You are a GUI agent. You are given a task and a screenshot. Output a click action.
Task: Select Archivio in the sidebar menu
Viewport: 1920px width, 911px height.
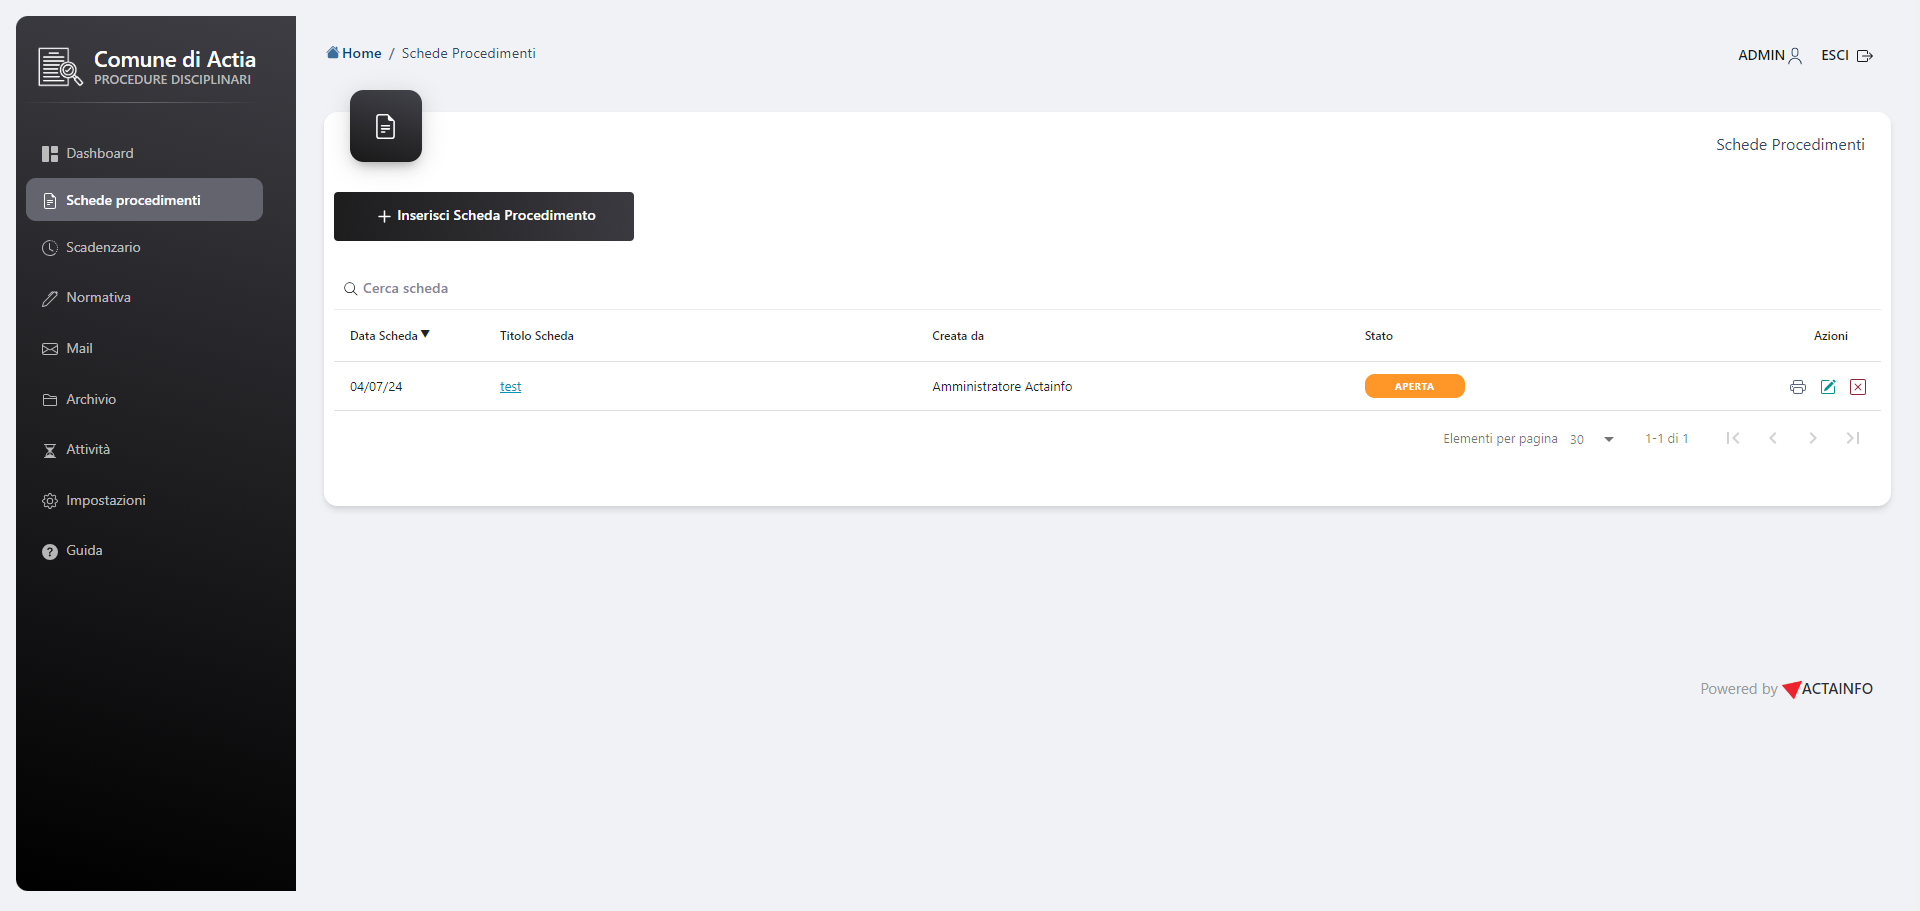(x=91, y=400)
